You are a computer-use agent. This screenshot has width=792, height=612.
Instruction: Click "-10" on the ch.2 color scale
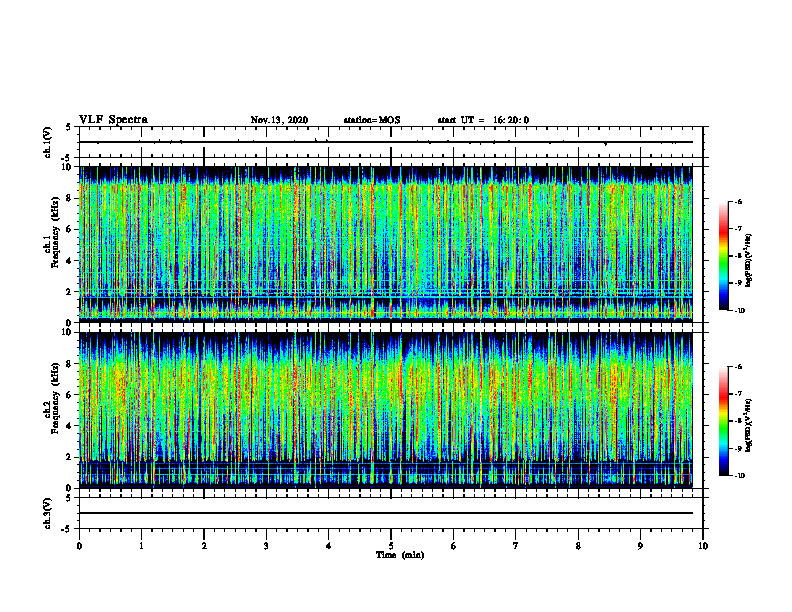tap(739, 476)
